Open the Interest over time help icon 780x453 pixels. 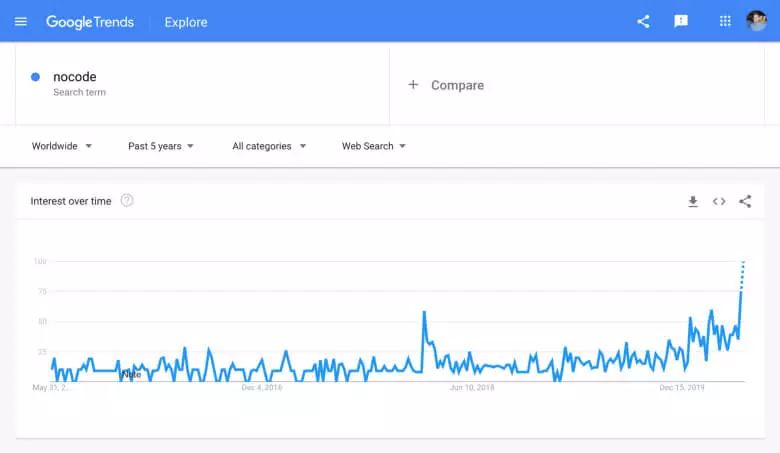(127, 200)
